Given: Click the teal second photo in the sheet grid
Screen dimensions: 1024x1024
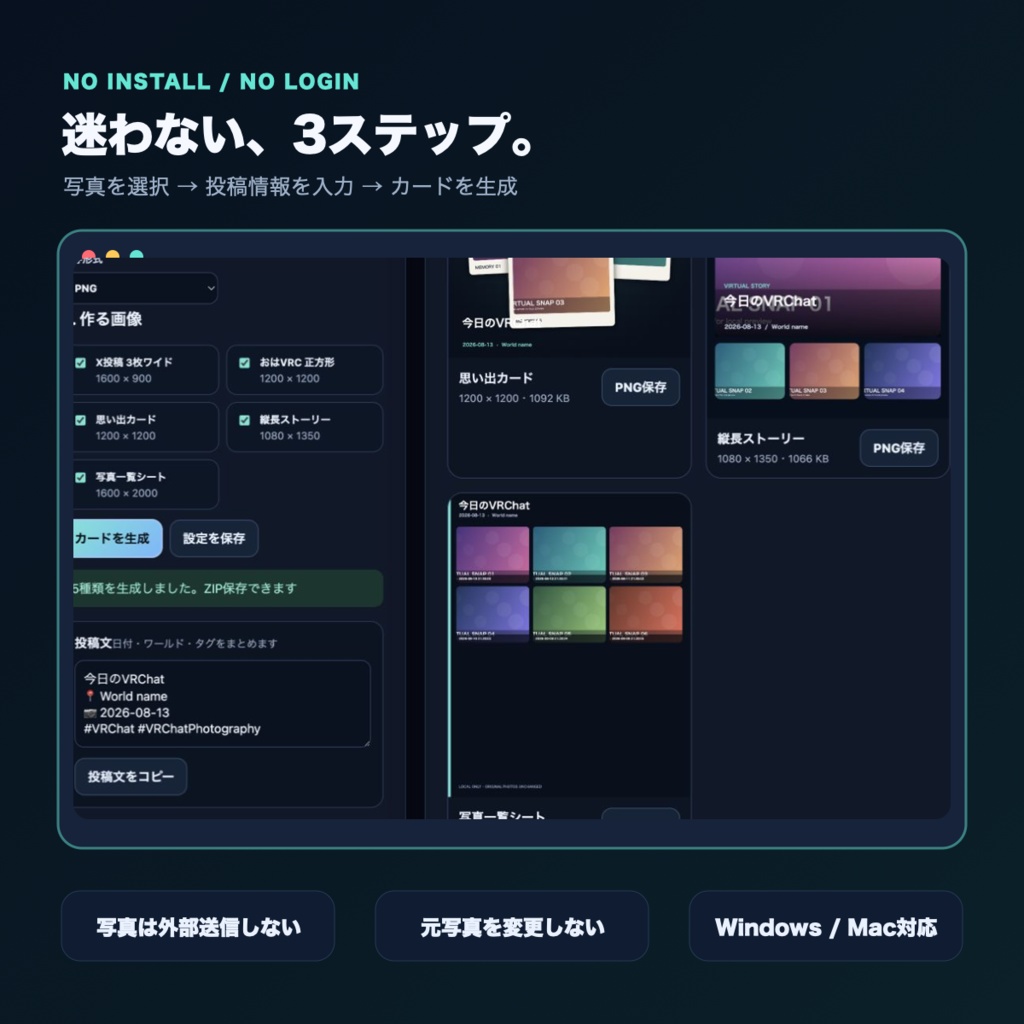Looking at the screenshot, I should click(x=569, y=554).
